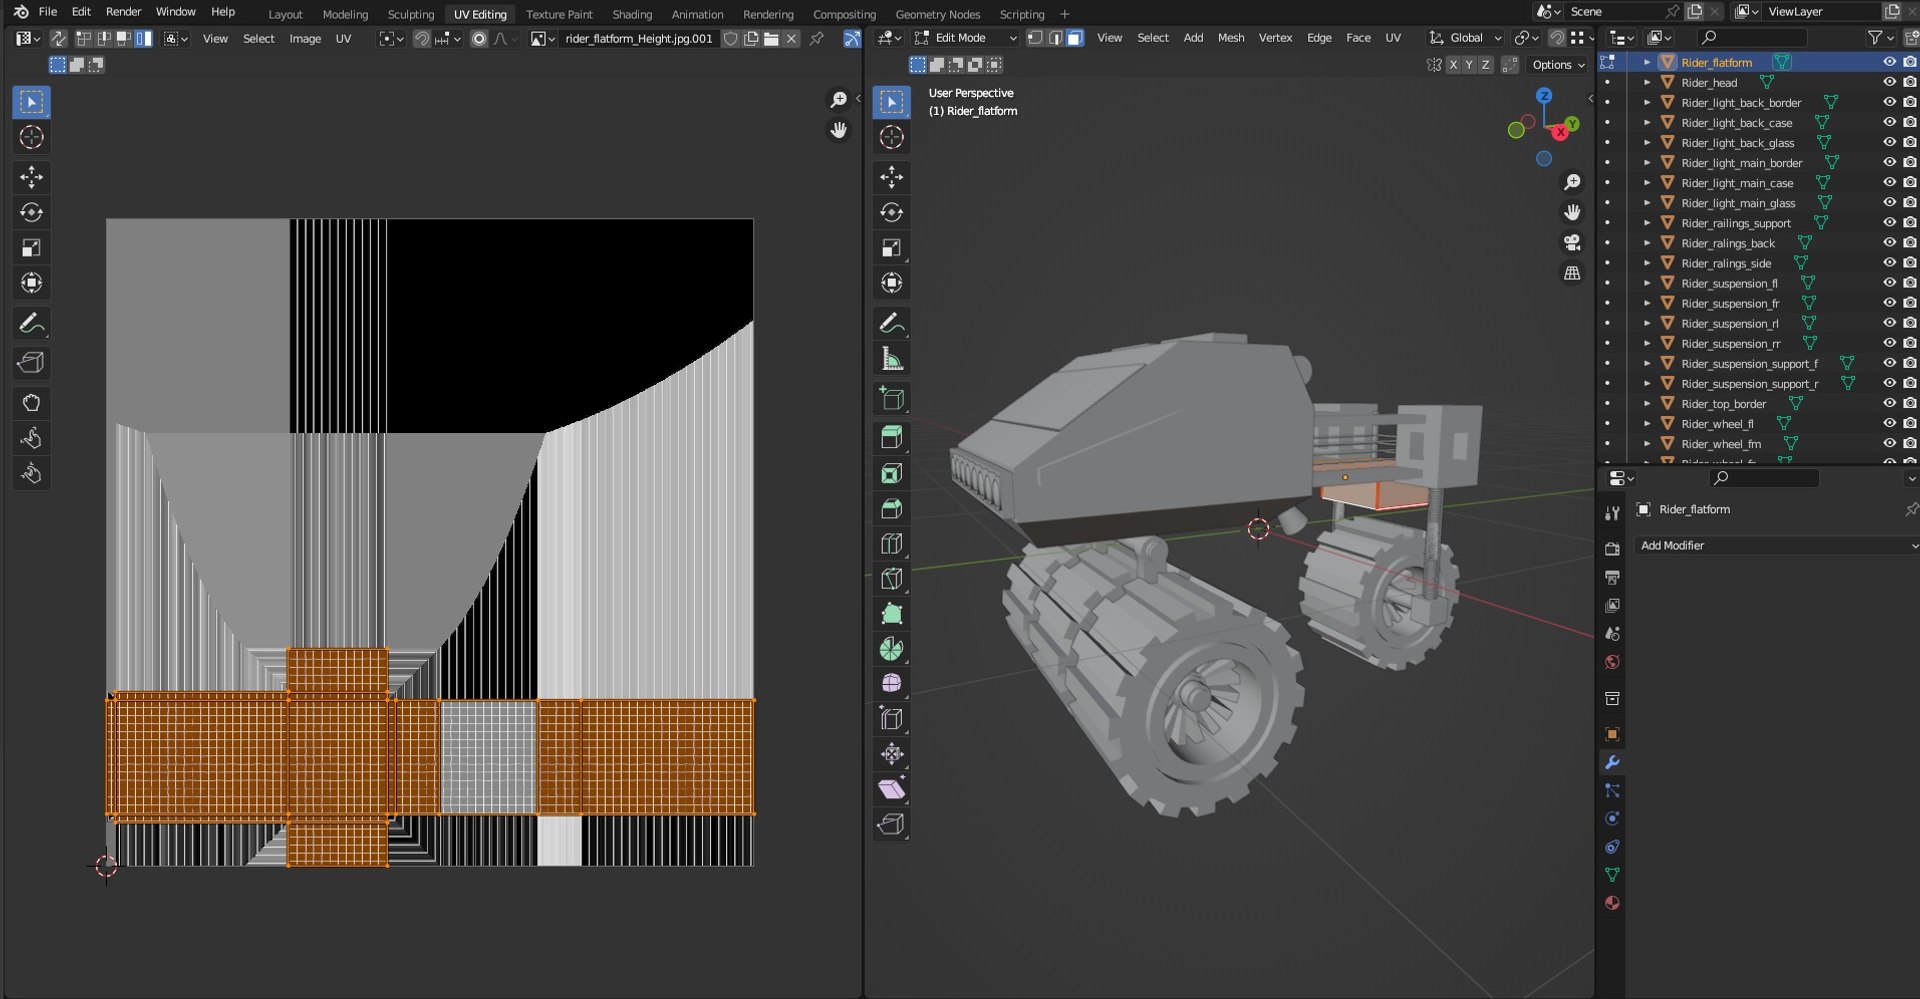Viewport: 1920px width, 999px height.
Task: Select the Bevel tool
Action: click(891, 509)
